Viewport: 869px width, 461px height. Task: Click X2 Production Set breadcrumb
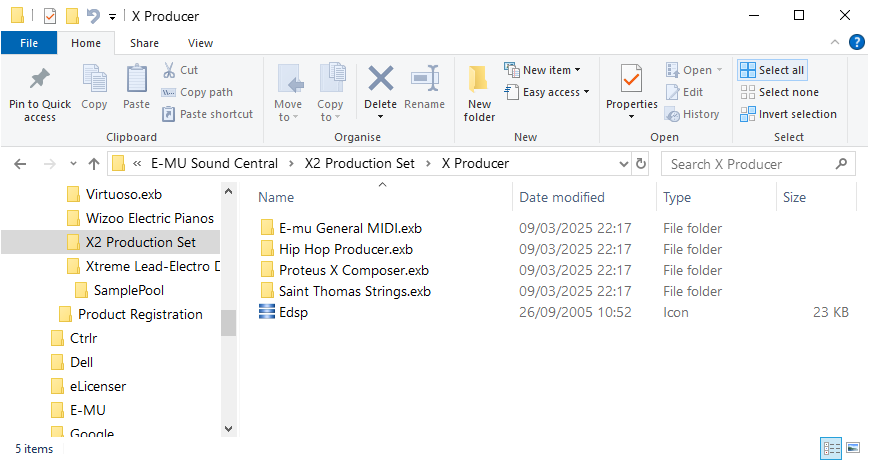[x=360, y=163]
